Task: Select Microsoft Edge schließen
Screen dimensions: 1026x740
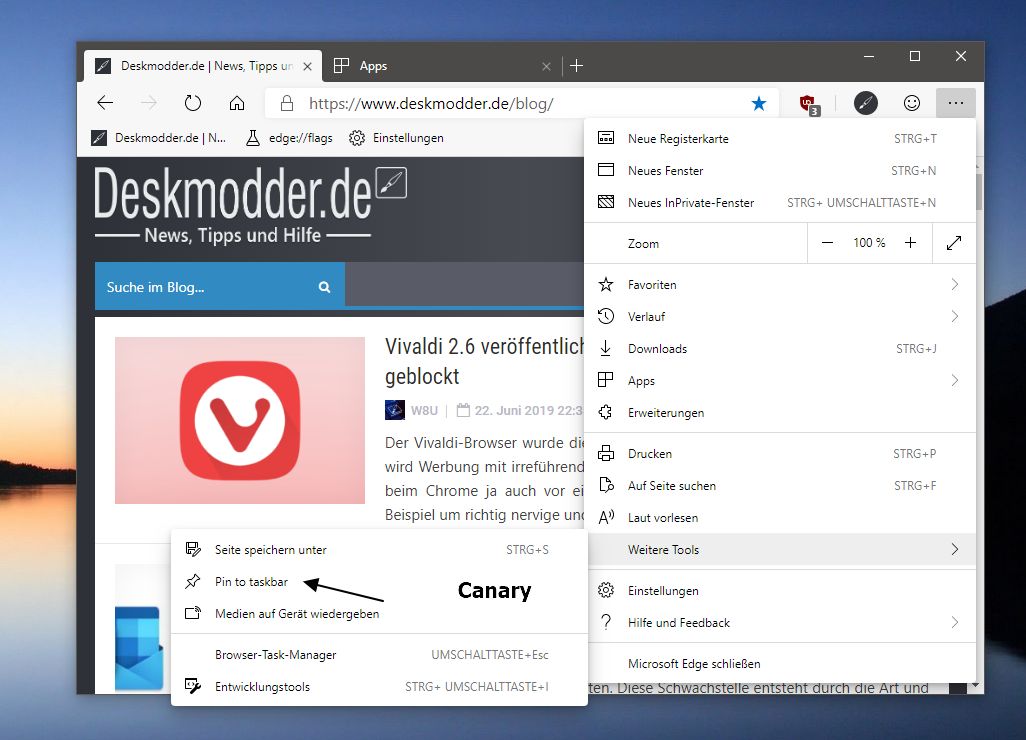Action: click(780, 664)
